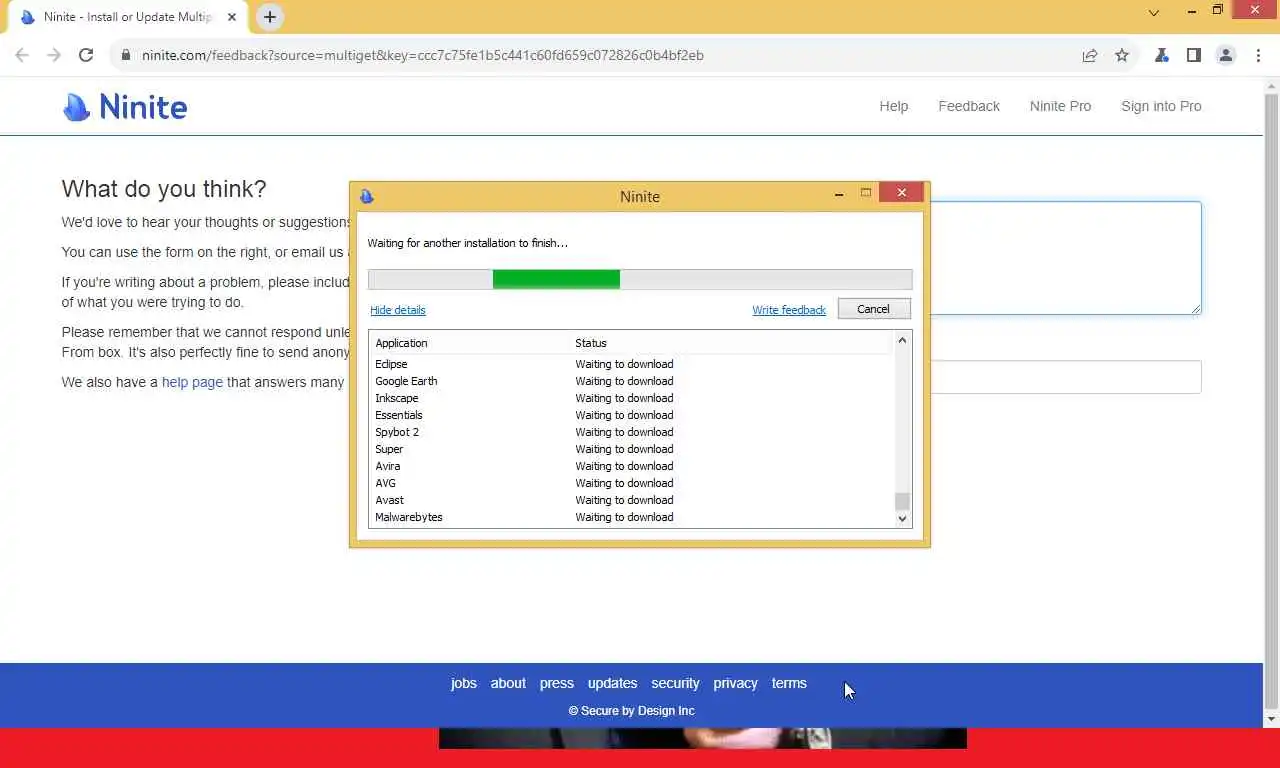Maximize the Ninite installer dialog
Image resolution: width=1280 pixels, height=768 pixels.
click(x=866, y=193)
